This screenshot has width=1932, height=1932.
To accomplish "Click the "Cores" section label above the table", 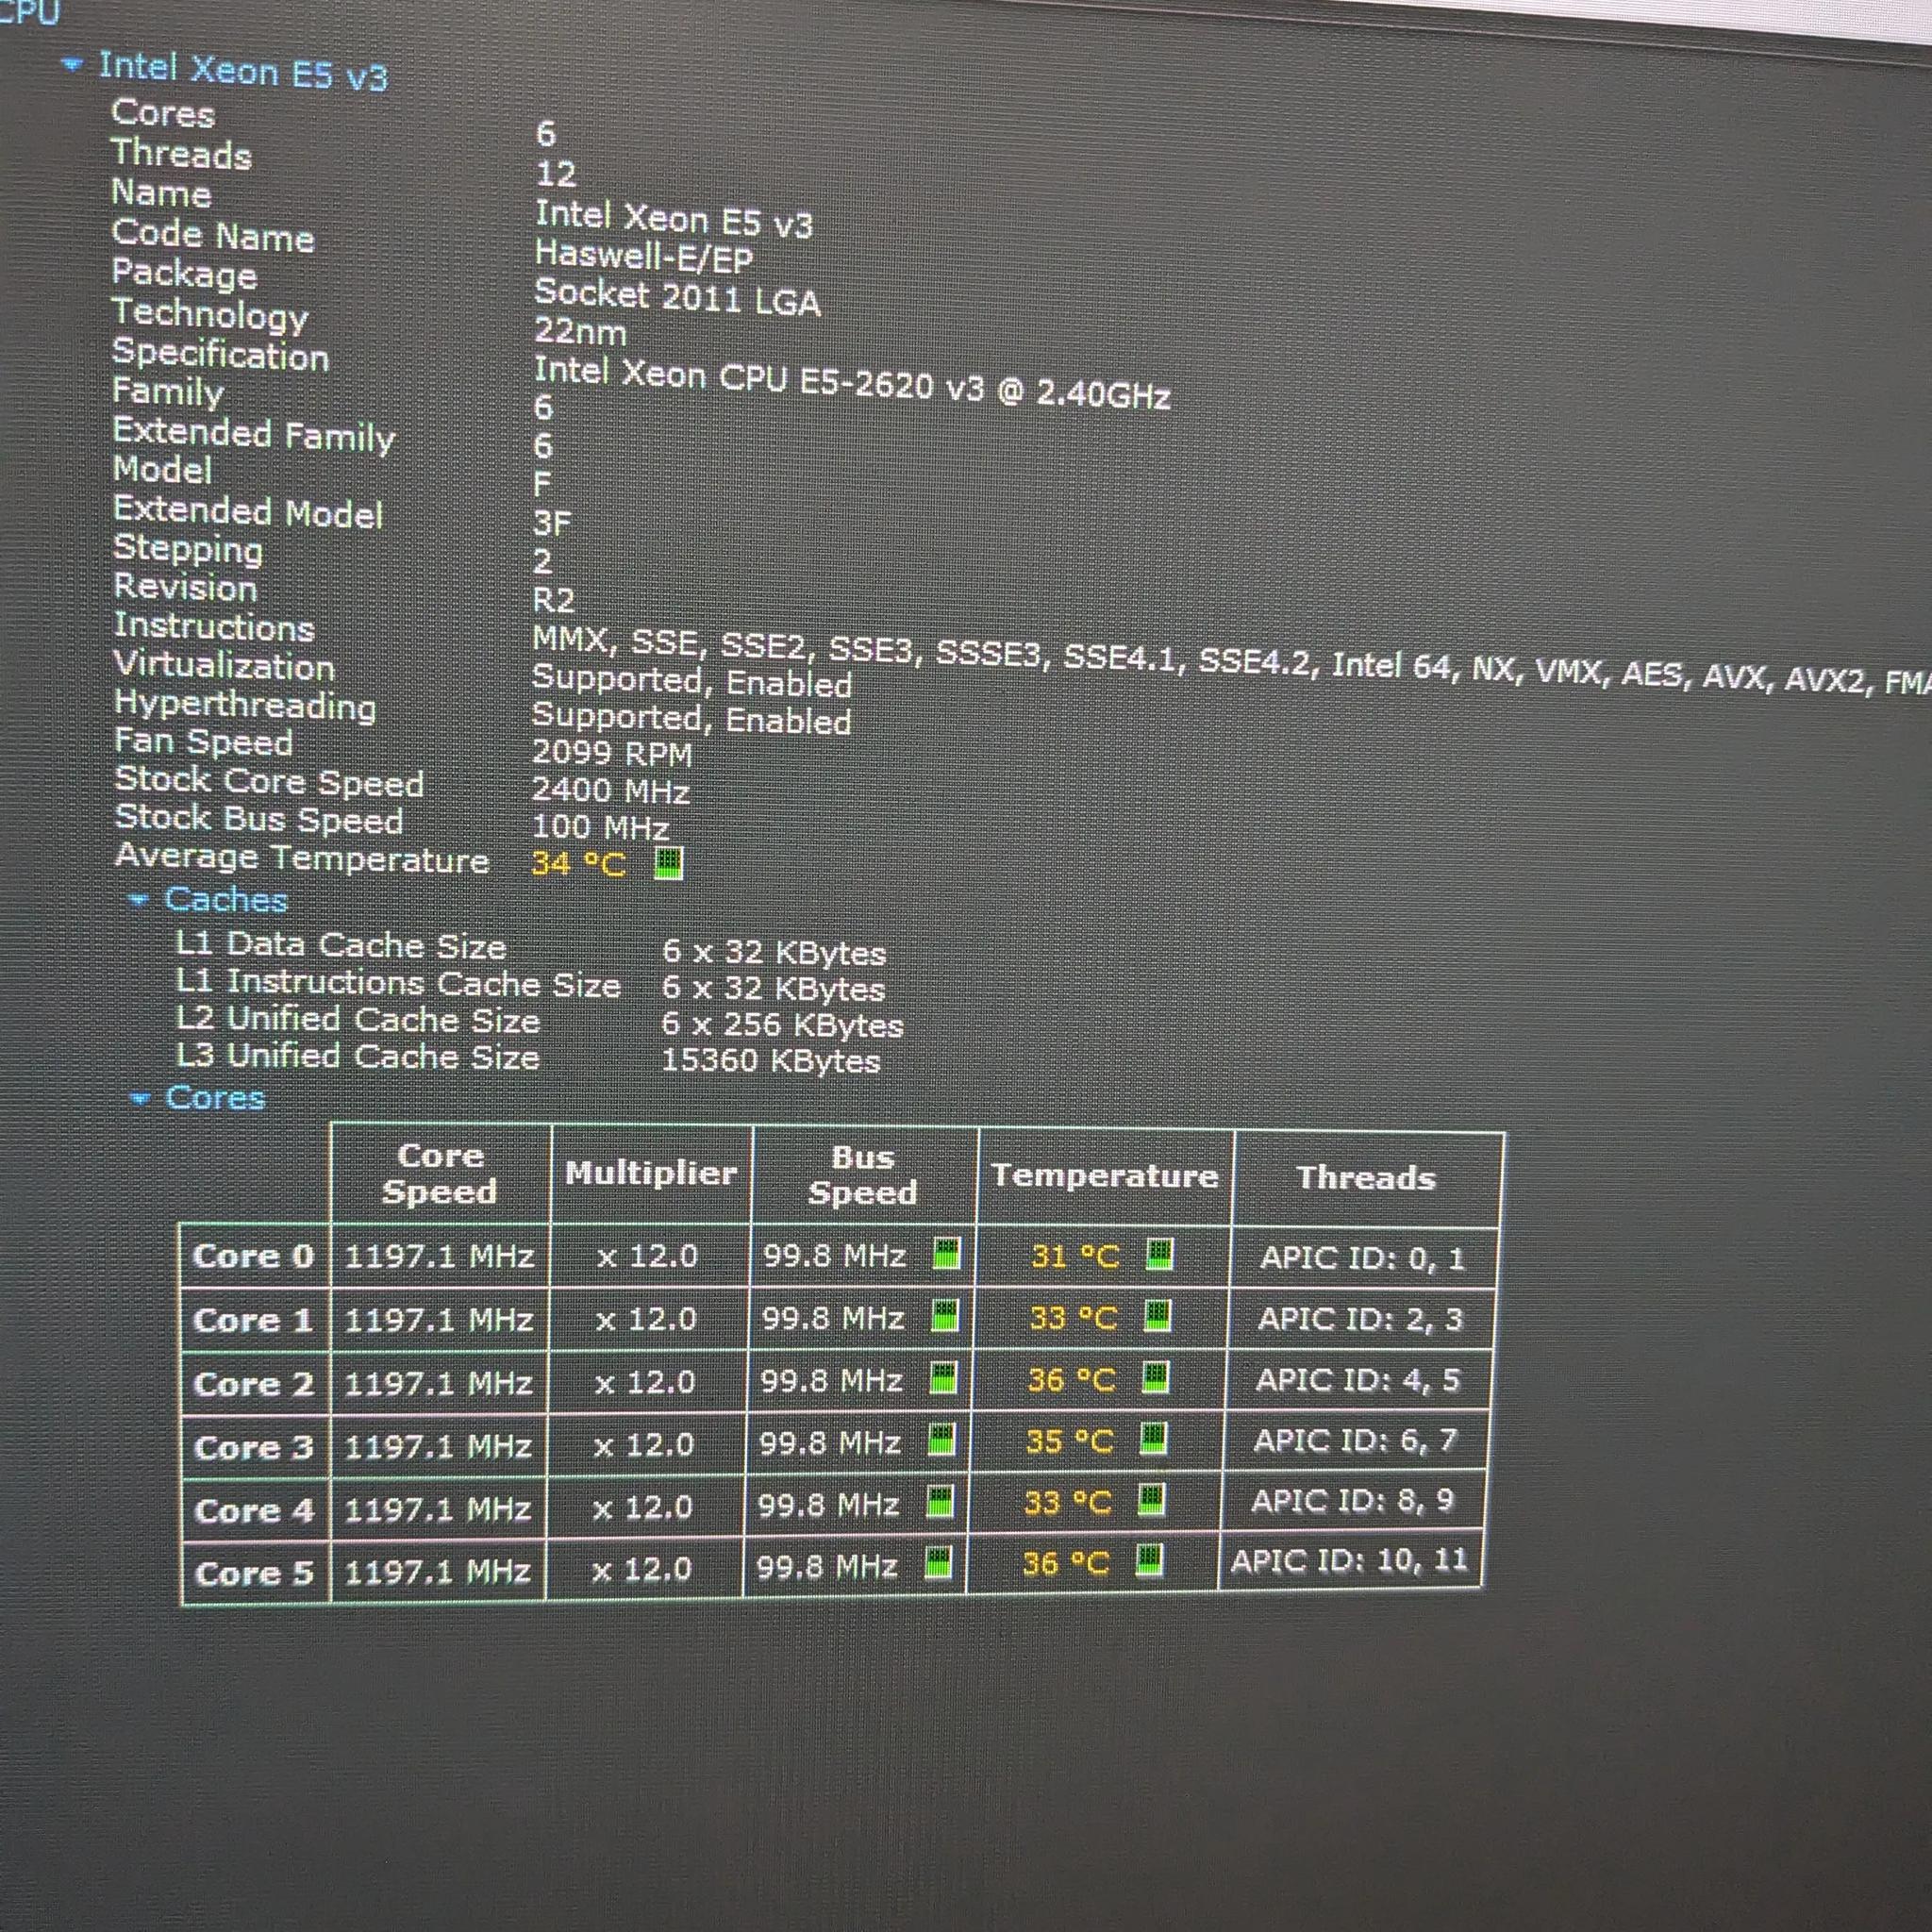I will click(x=215, y=1098).
